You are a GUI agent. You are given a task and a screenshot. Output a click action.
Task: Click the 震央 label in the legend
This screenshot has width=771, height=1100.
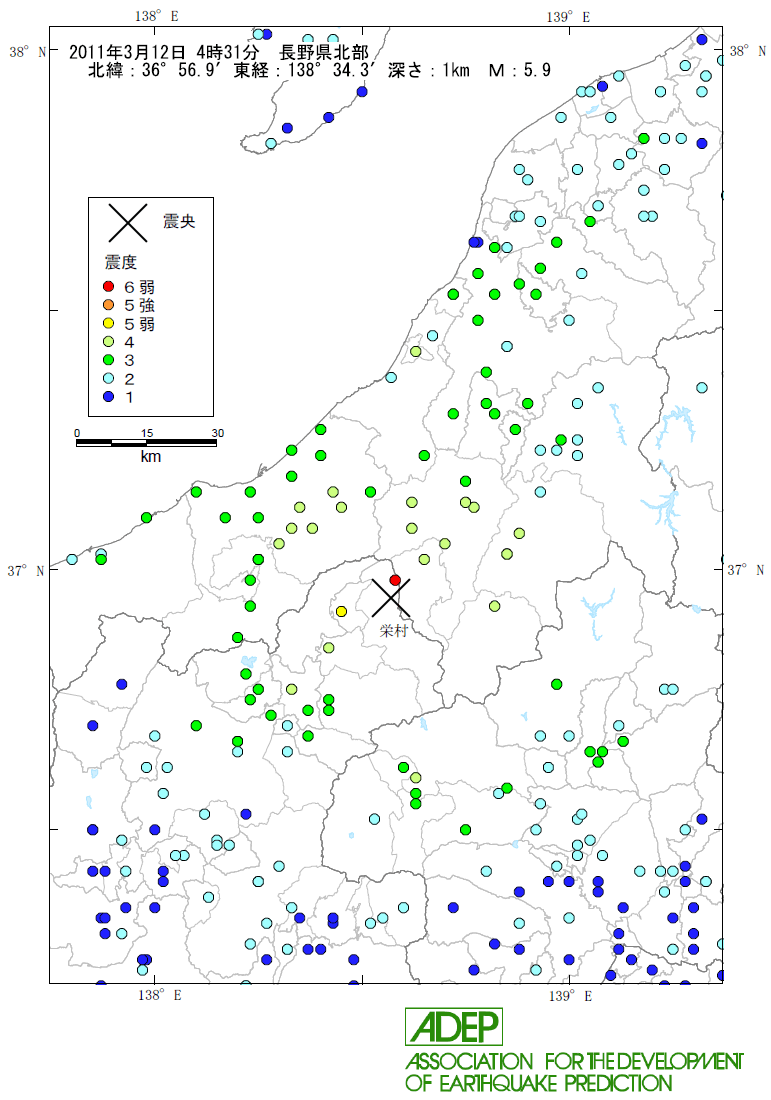click(x=179, y=222)
